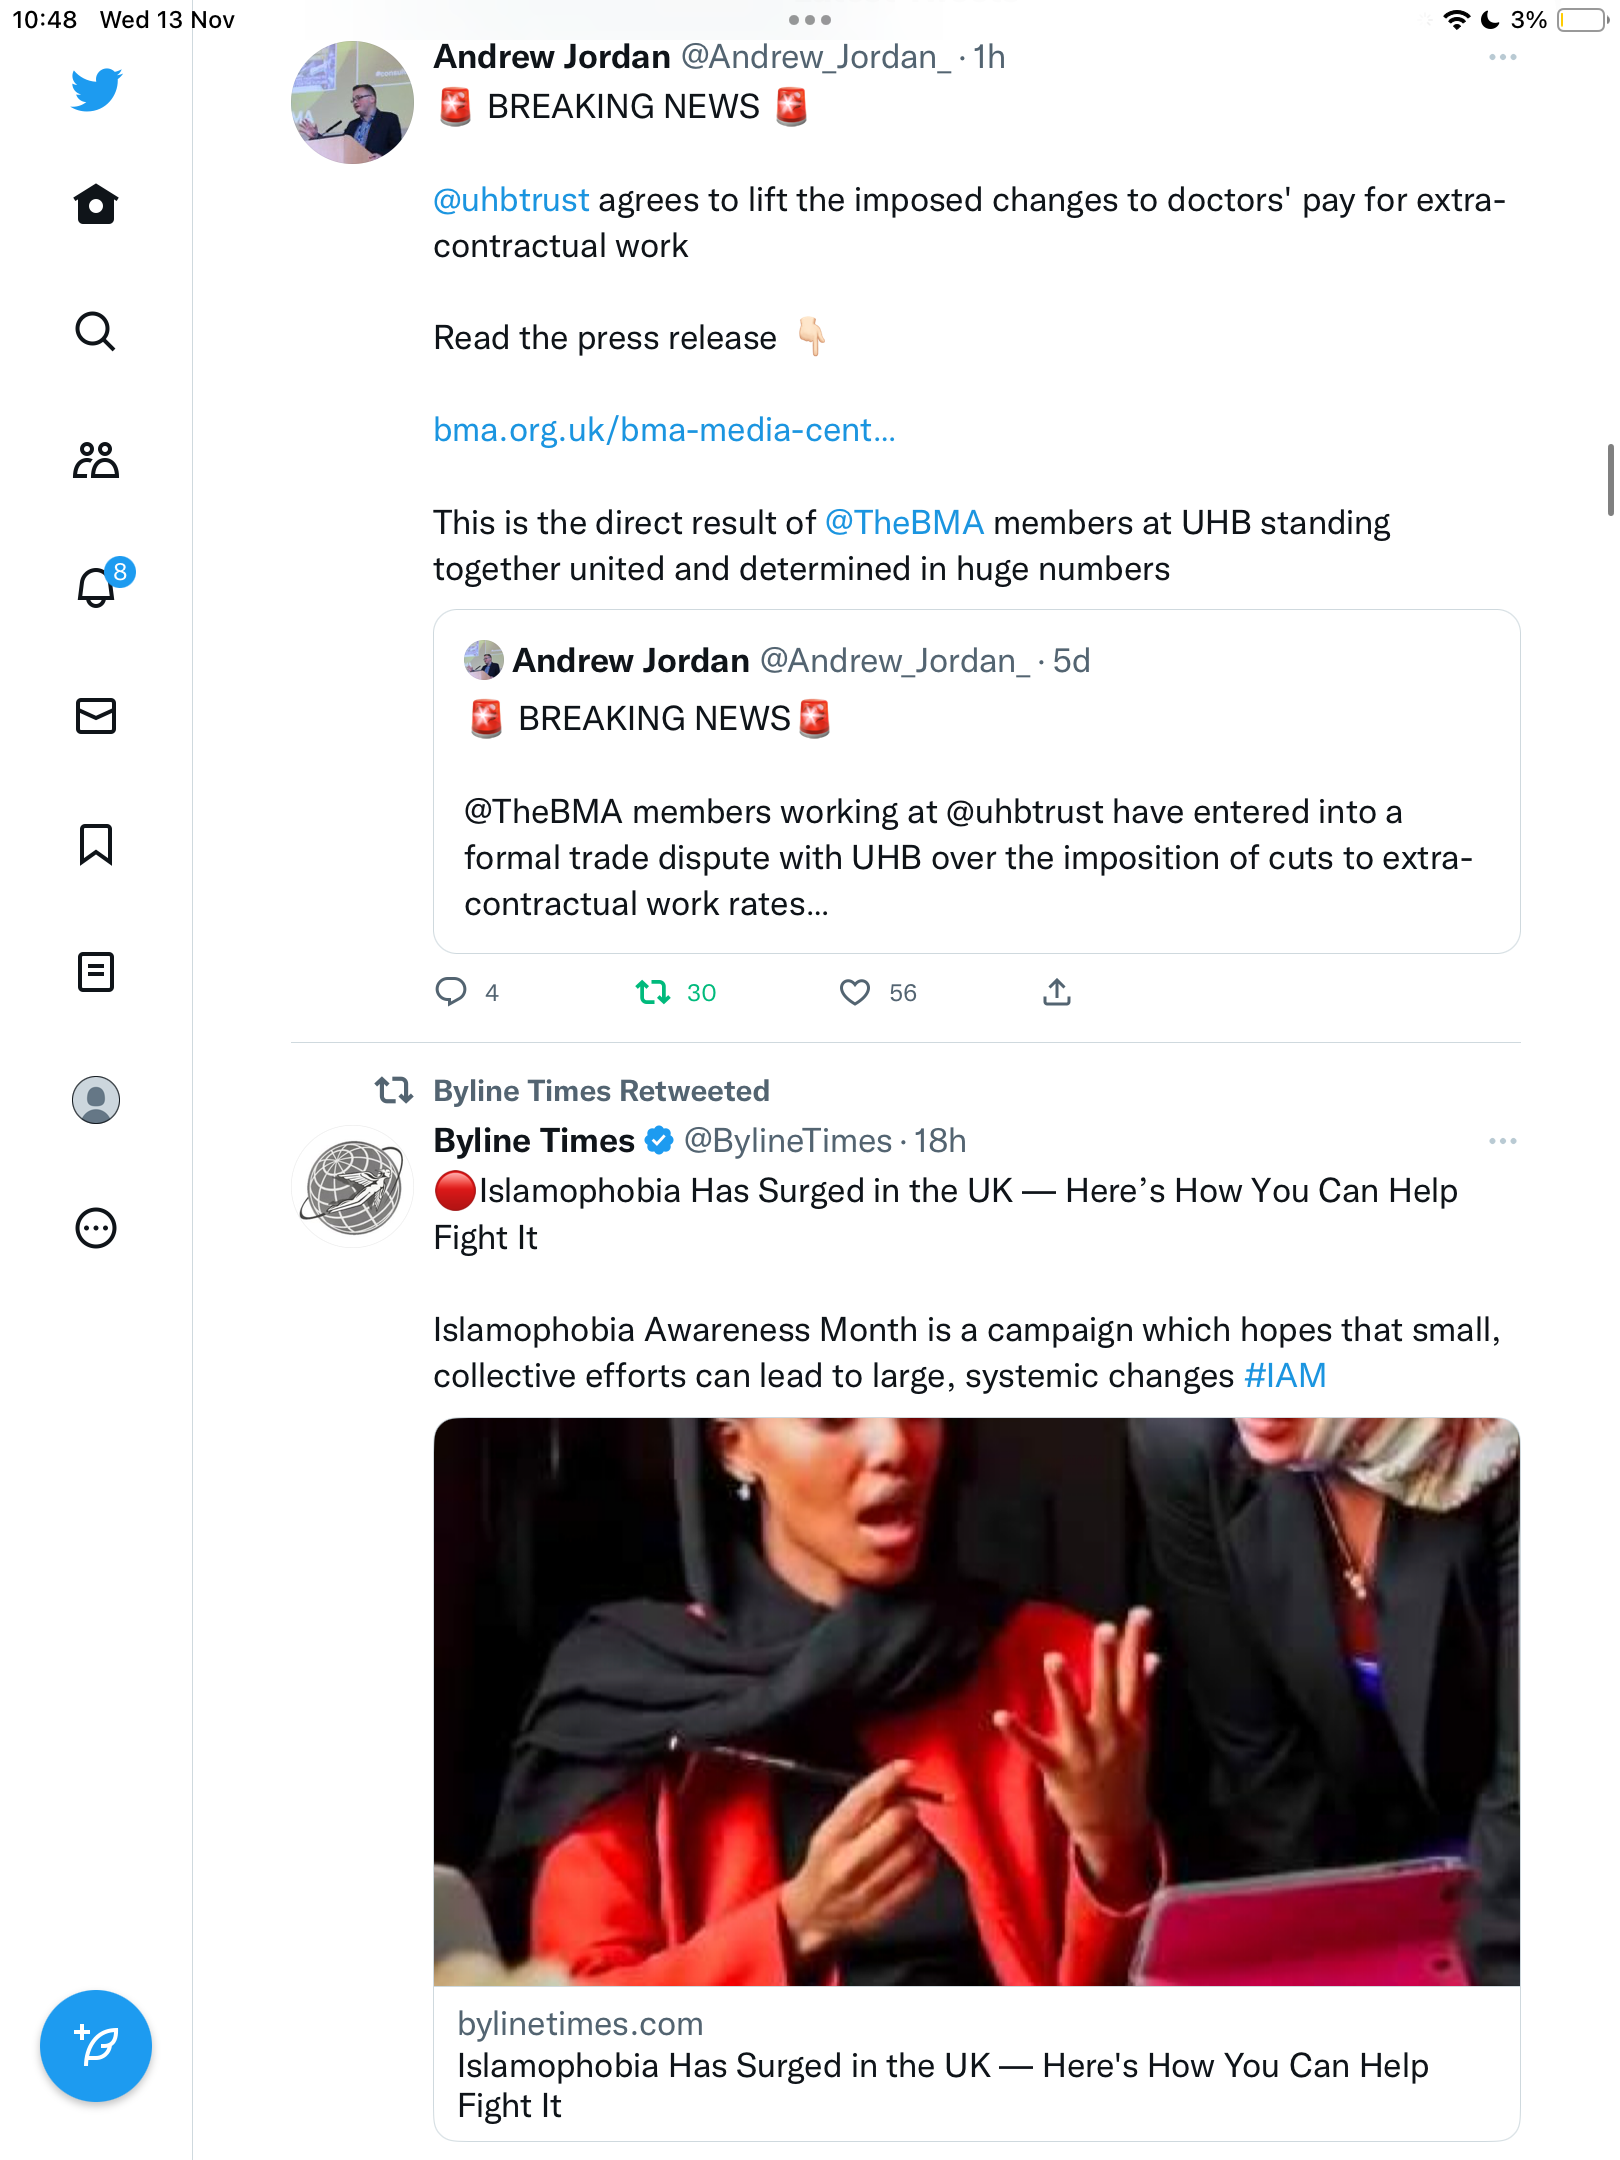Viewport: 1620px width, 2160px height.
Task: Open the Islamophobia article image preview
Action: tap(976, 1702)
